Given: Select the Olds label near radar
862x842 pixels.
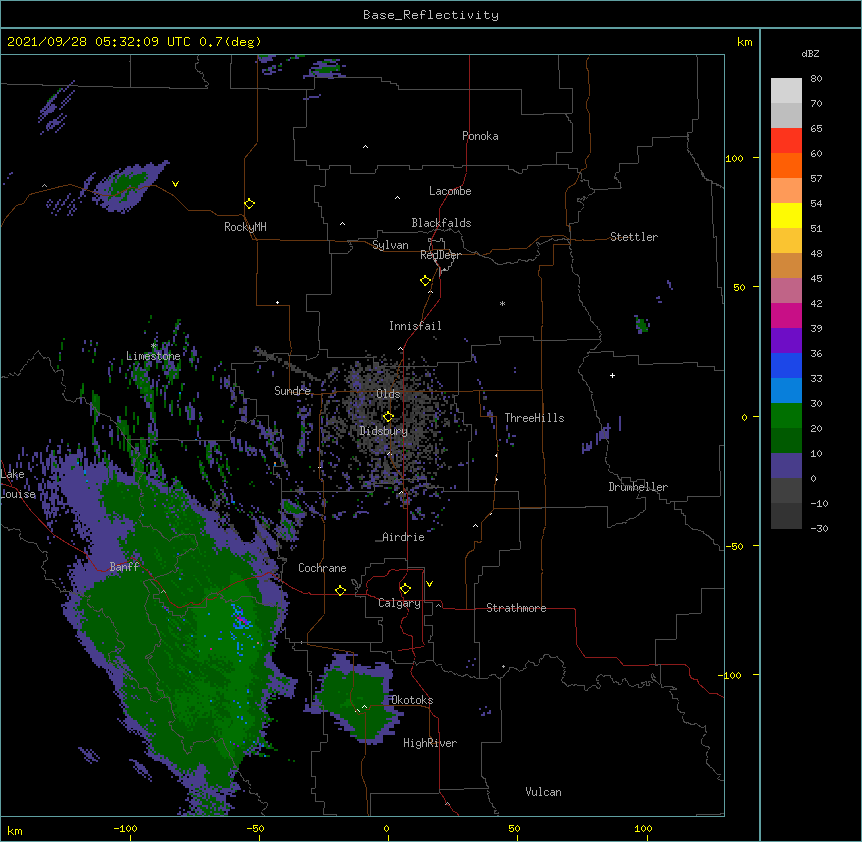Looking at the screenshot, I should coord(388,394).
